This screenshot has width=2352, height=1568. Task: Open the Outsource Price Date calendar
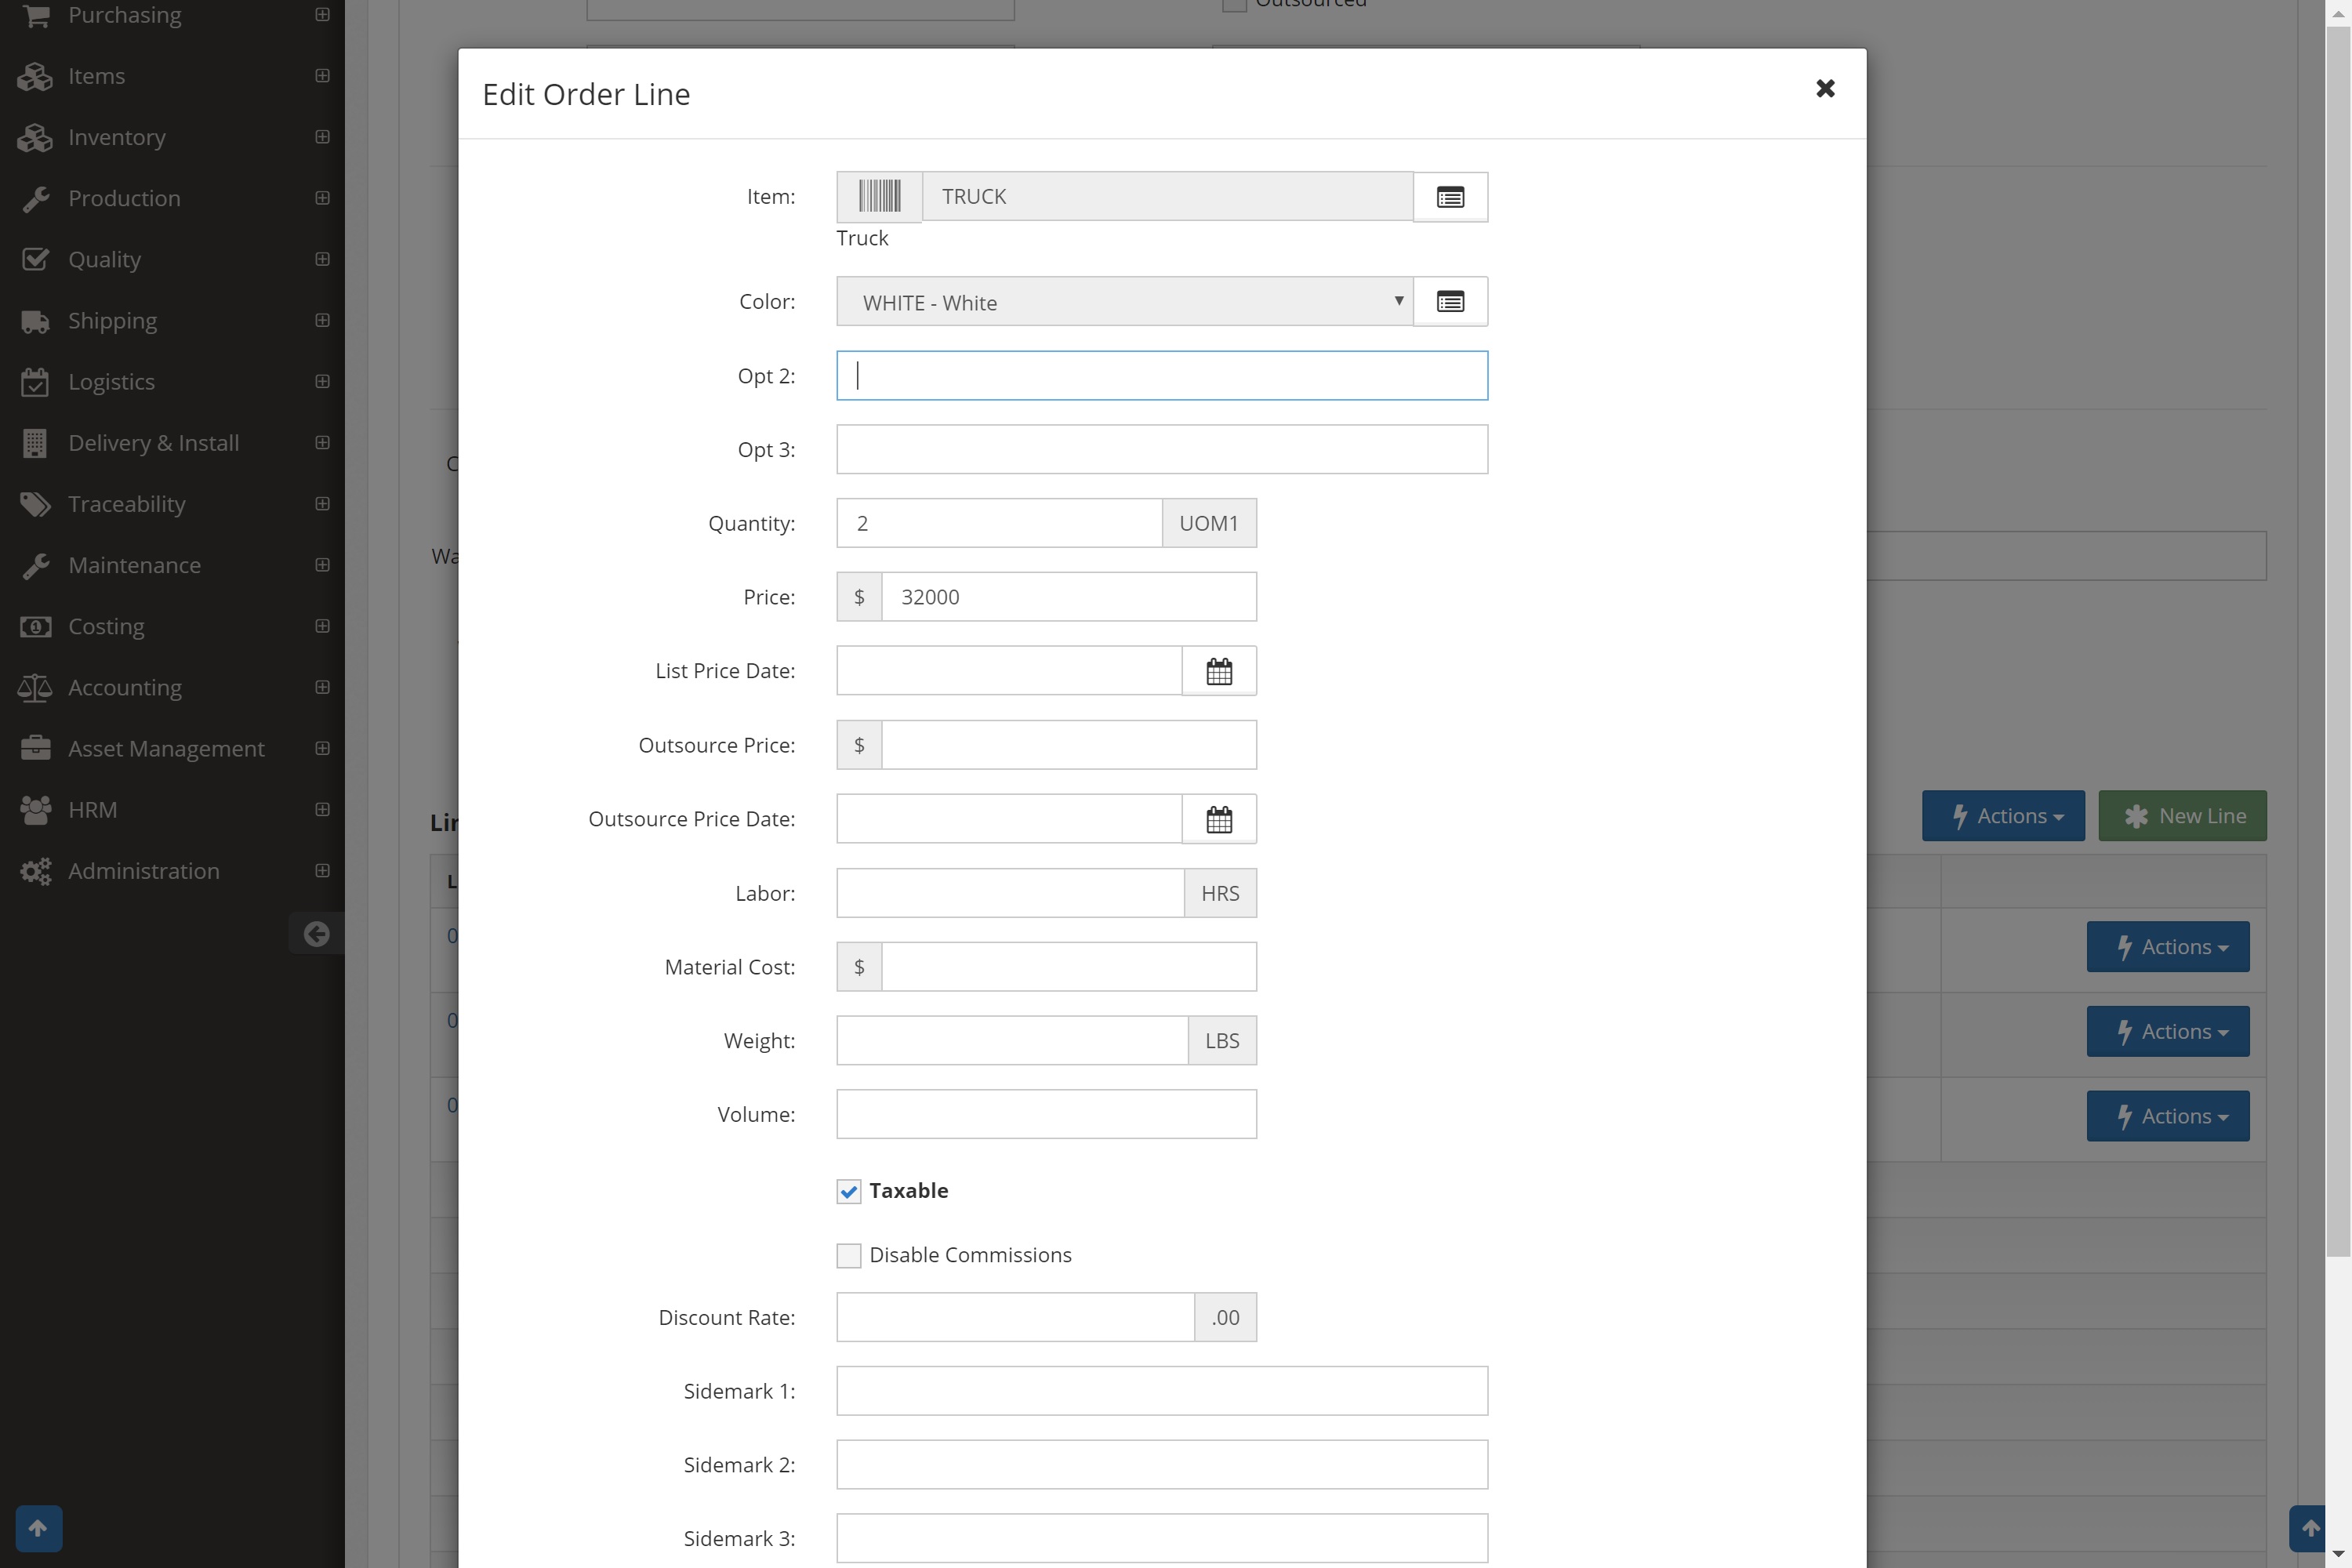click(x=1219, y=819)
